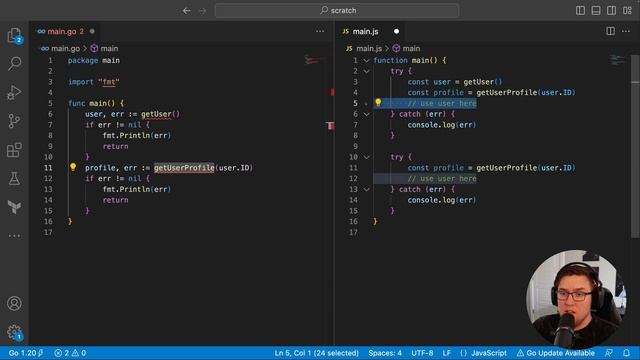The height and width of the screenshot is (360, 640).
Task: Open notifications bell in status bar
Action: click(627, 353)
